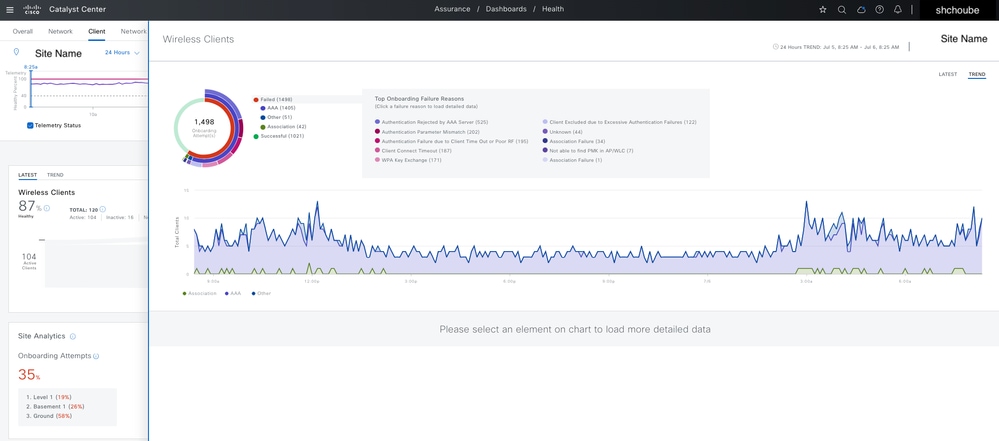This screenshot has width=999, height=441.
Task: Click info icon beside Onboarding Attempts
Action: [x=96, y=356]
